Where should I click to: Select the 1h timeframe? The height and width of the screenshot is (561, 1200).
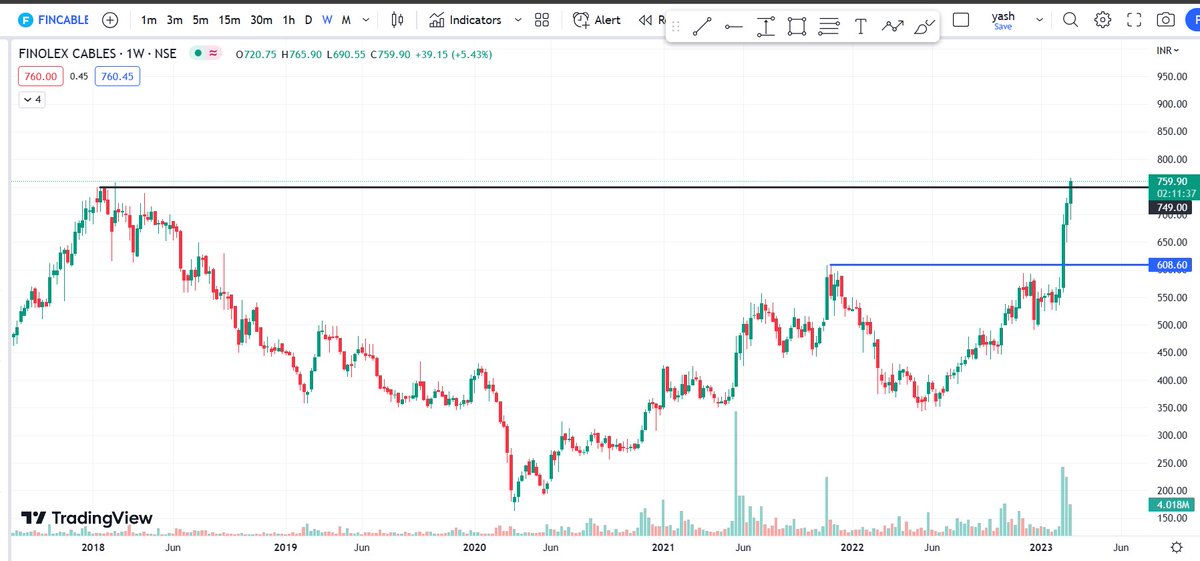[x=288, y=20]
